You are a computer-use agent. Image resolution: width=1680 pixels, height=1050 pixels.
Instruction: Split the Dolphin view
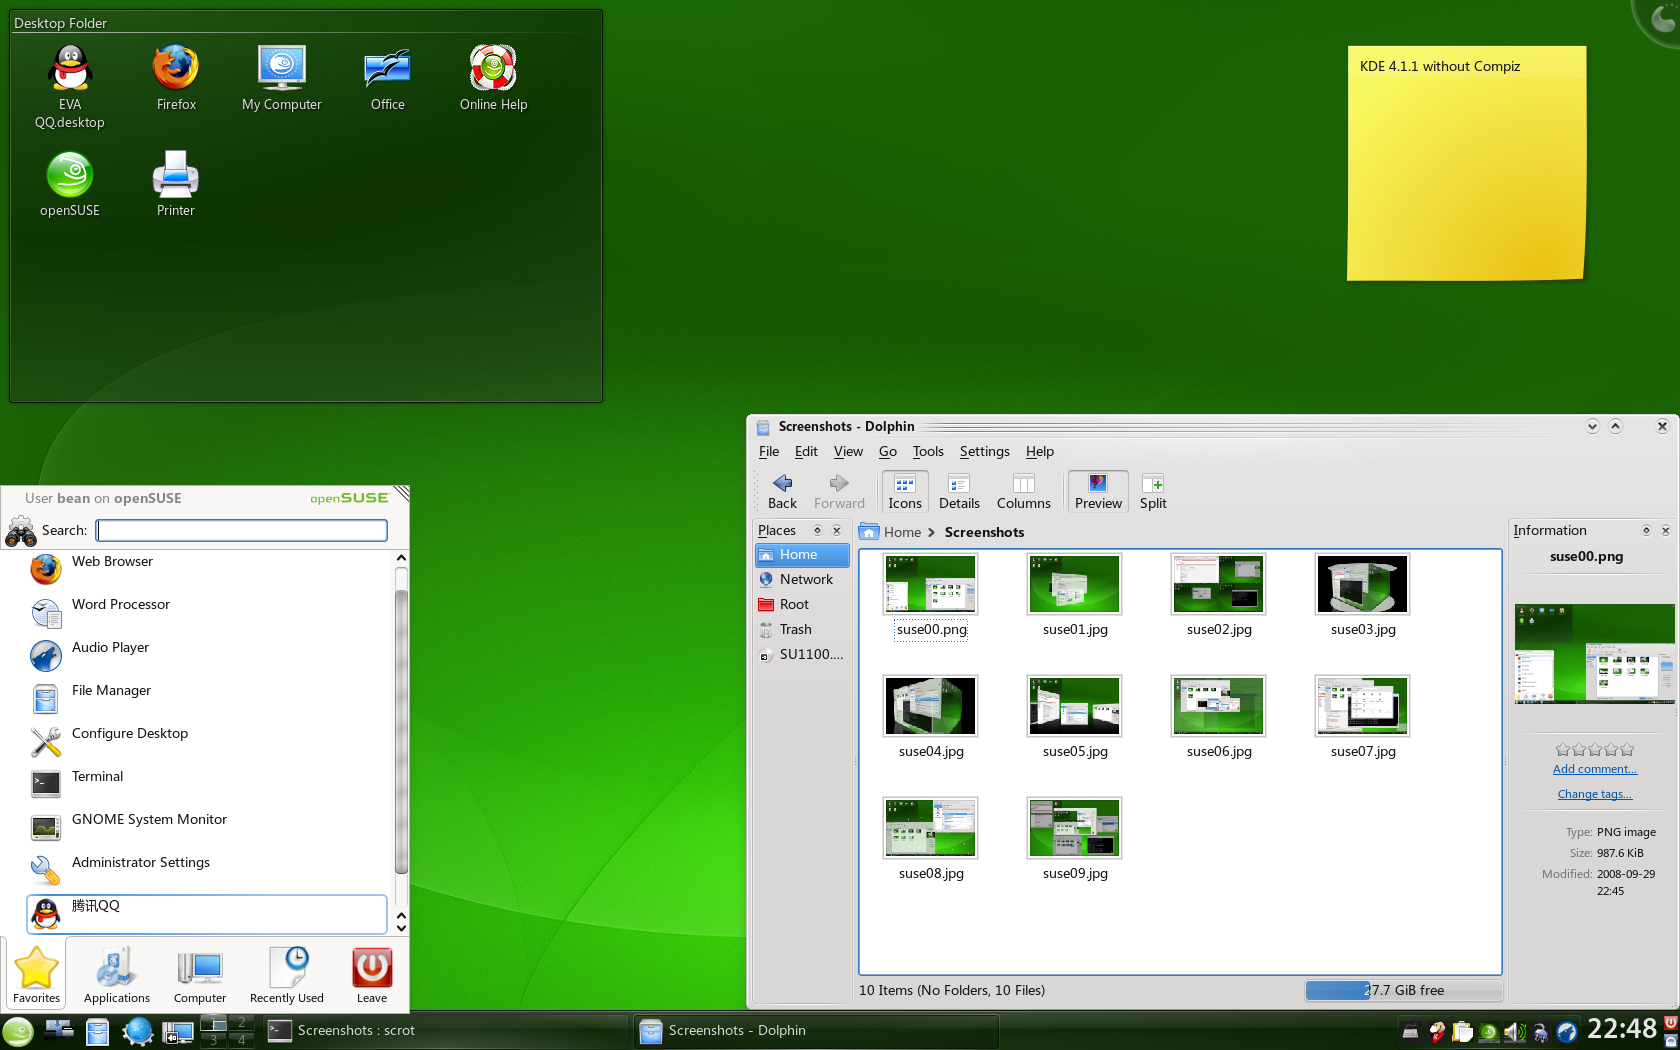1153,492
